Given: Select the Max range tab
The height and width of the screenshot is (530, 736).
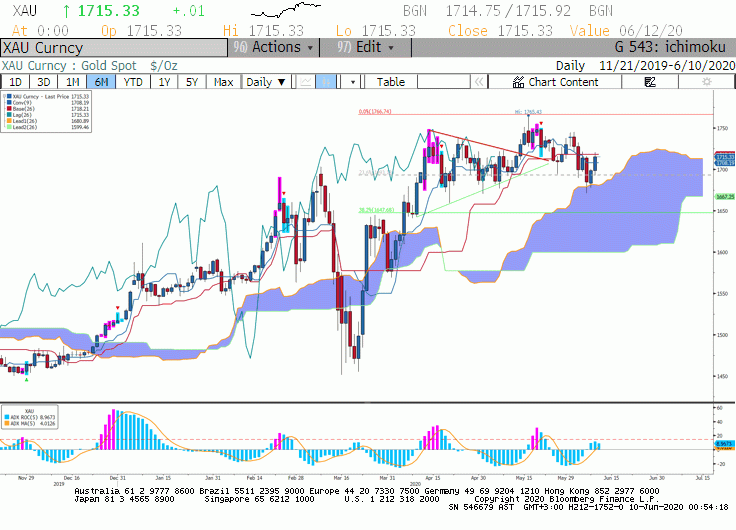Looking at the screenshot, I should coord(223,82).
